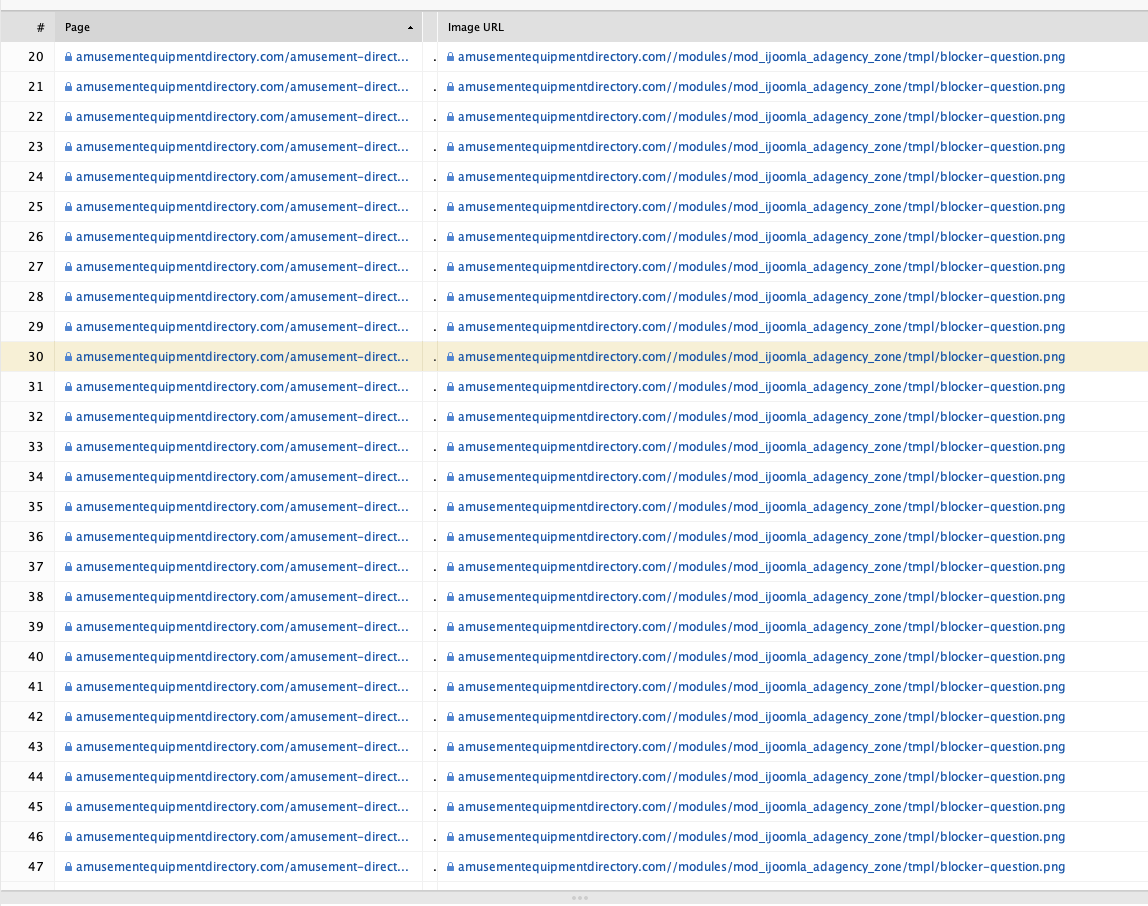Click the Page lock icon in row 35
This screenshot has height=906, width=1148.
click(68, 507)
